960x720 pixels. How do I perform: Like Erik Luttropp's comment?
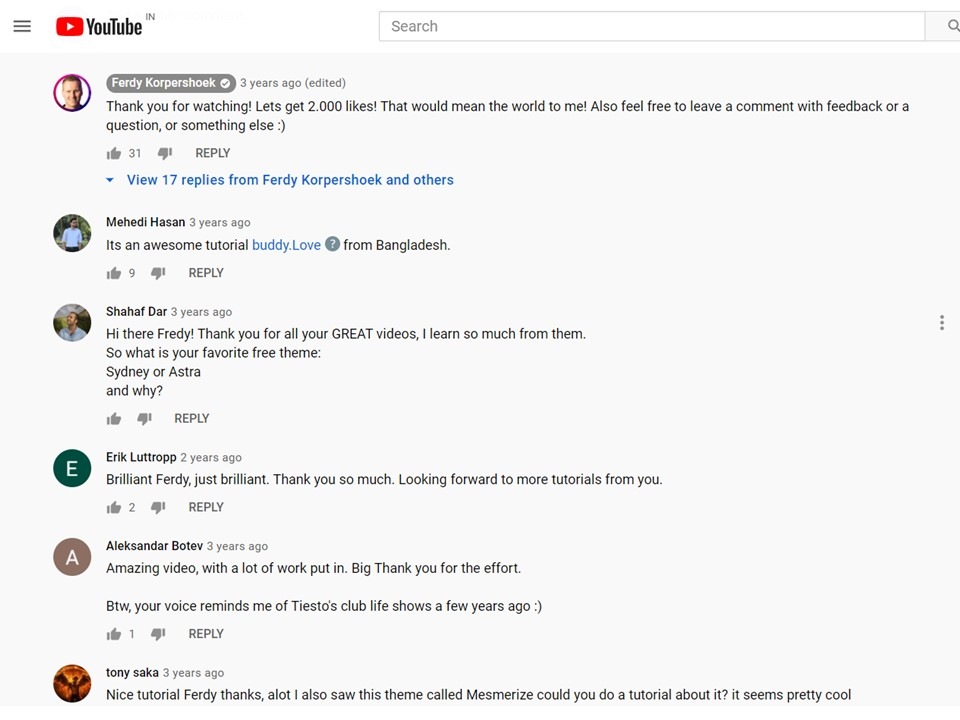pos(114,508)
